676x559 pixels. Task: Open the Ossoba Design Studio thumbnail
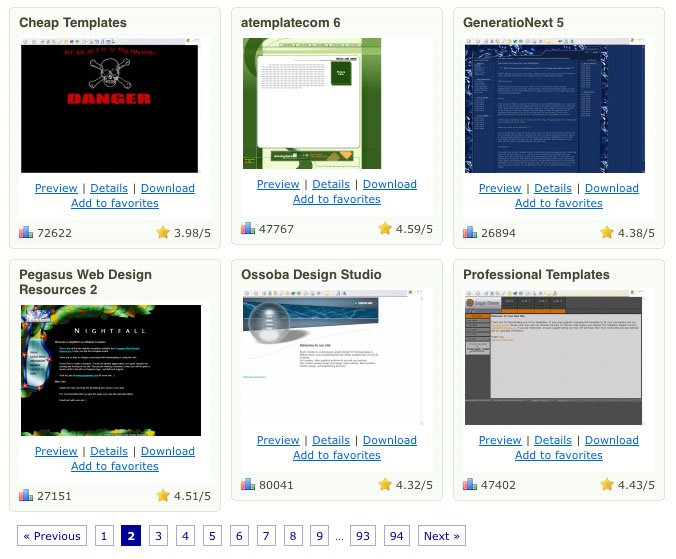tap(332, 359)
